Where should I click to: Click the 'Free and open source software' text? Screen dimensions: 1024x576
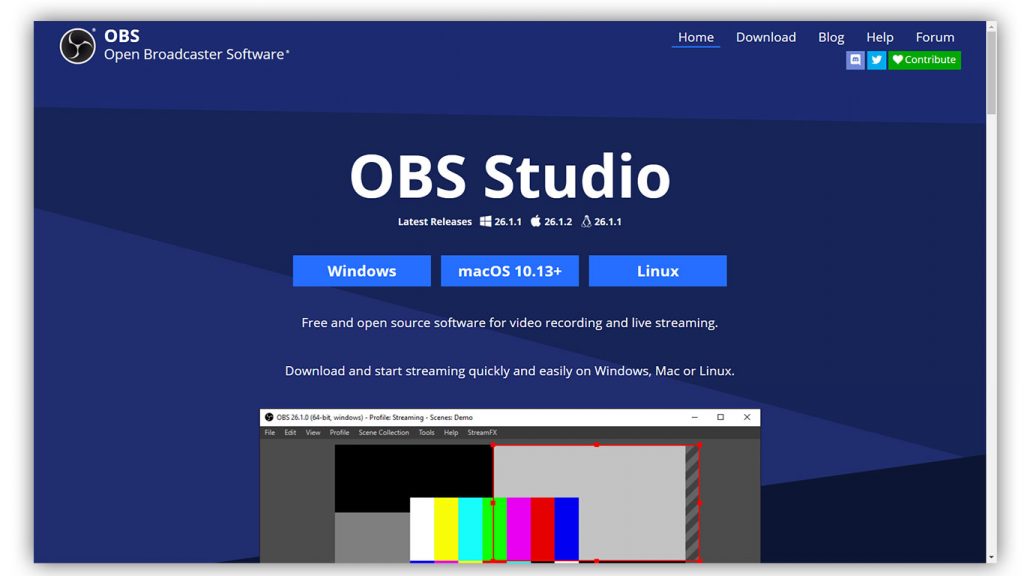509,323
